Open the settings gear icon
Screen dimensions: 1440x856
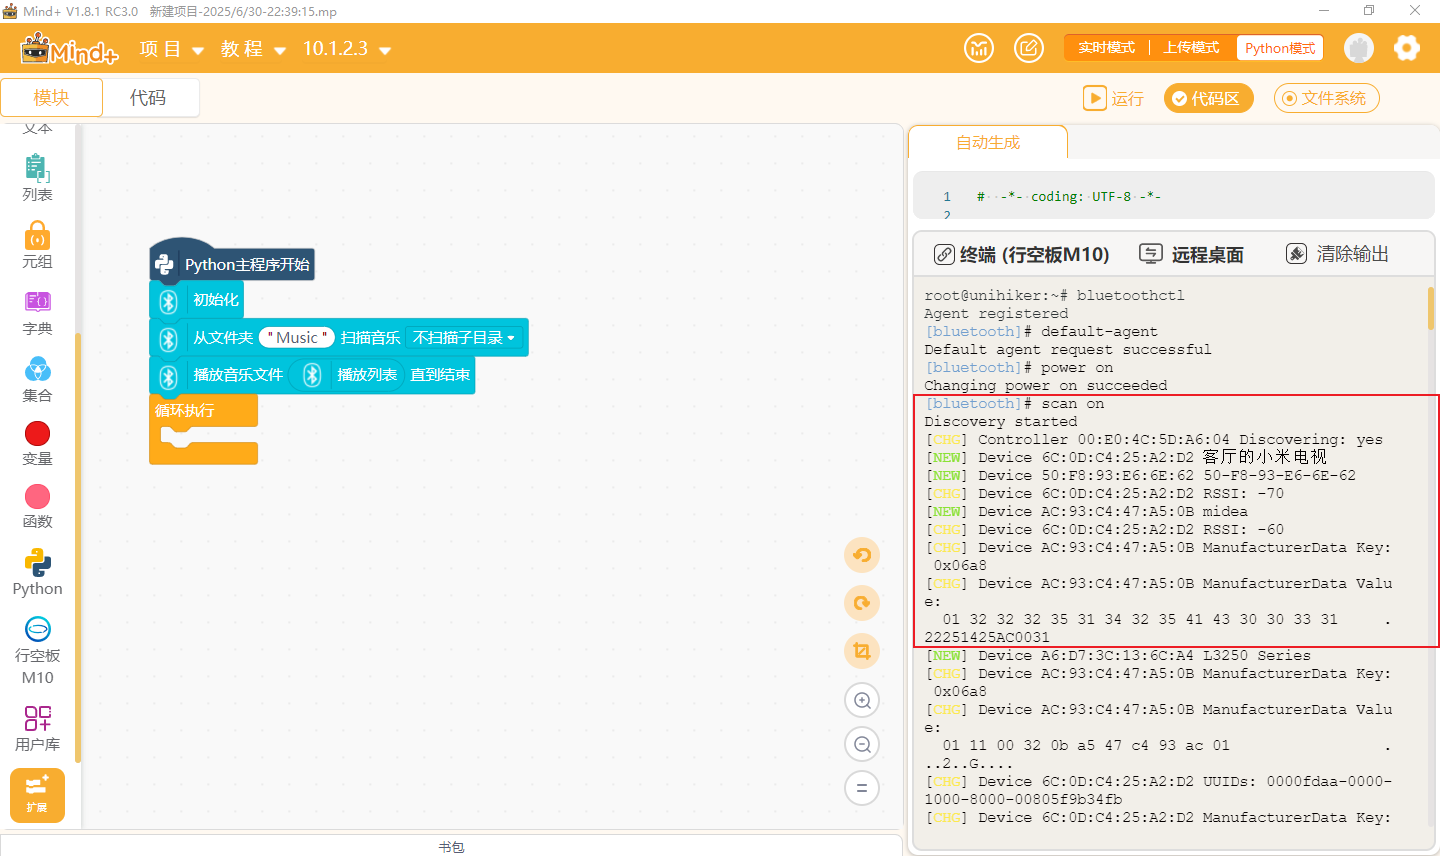[1407, 48]
